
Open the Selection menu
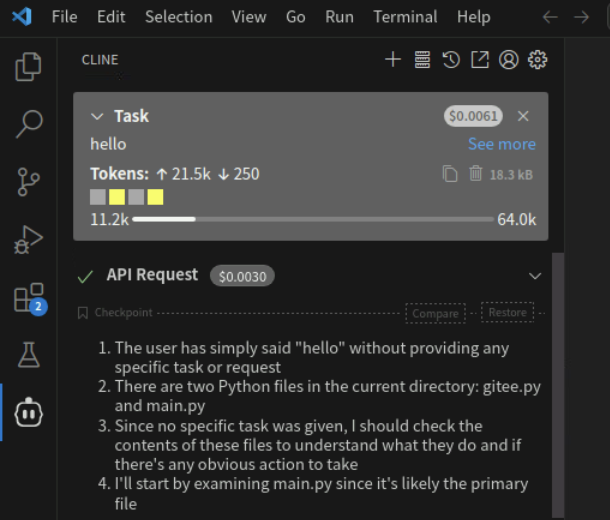(x=178, y=17)
